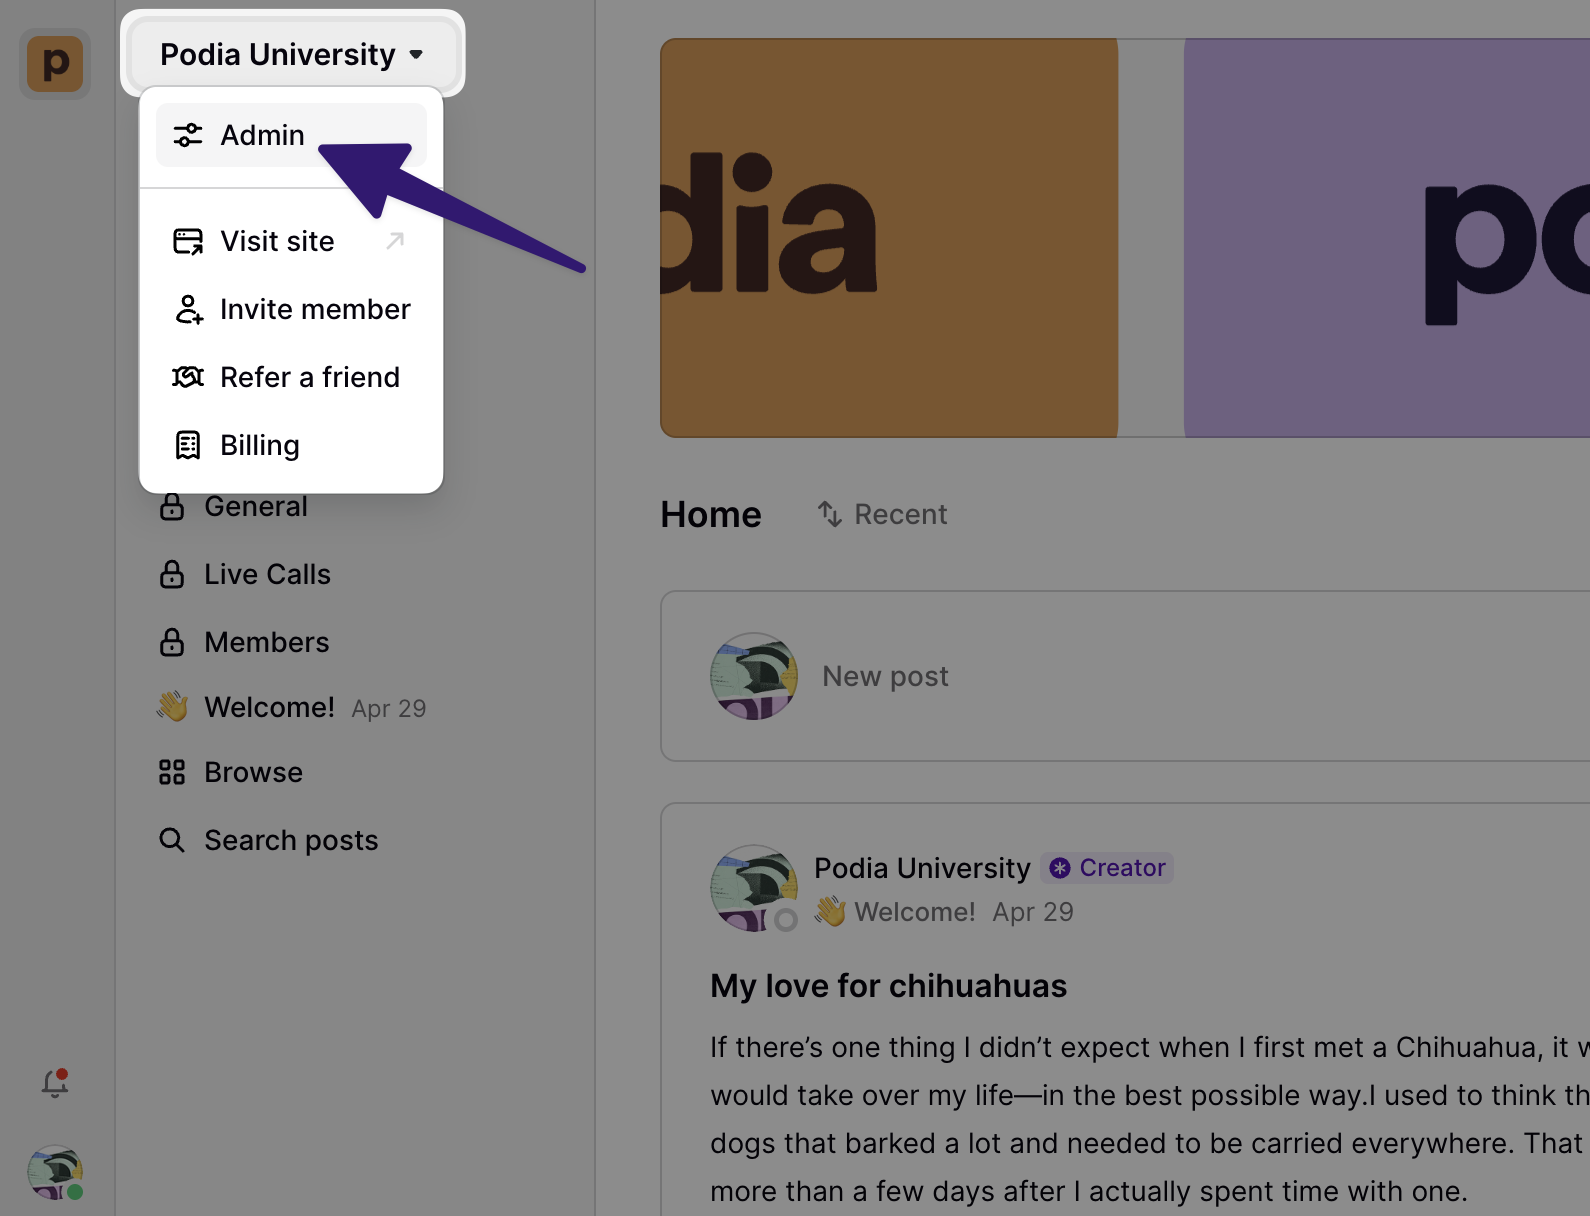Open notifications bell
Viewport: 1590px width, 1216px height.
[x=55, y=1083]
